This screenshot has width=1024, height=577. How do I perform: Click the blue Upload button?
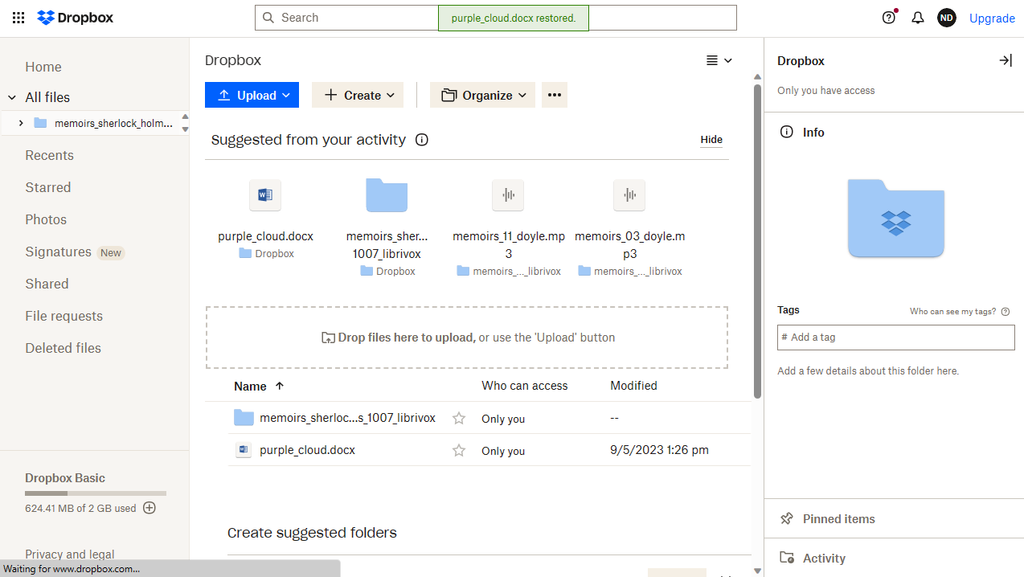click(252, 95)
